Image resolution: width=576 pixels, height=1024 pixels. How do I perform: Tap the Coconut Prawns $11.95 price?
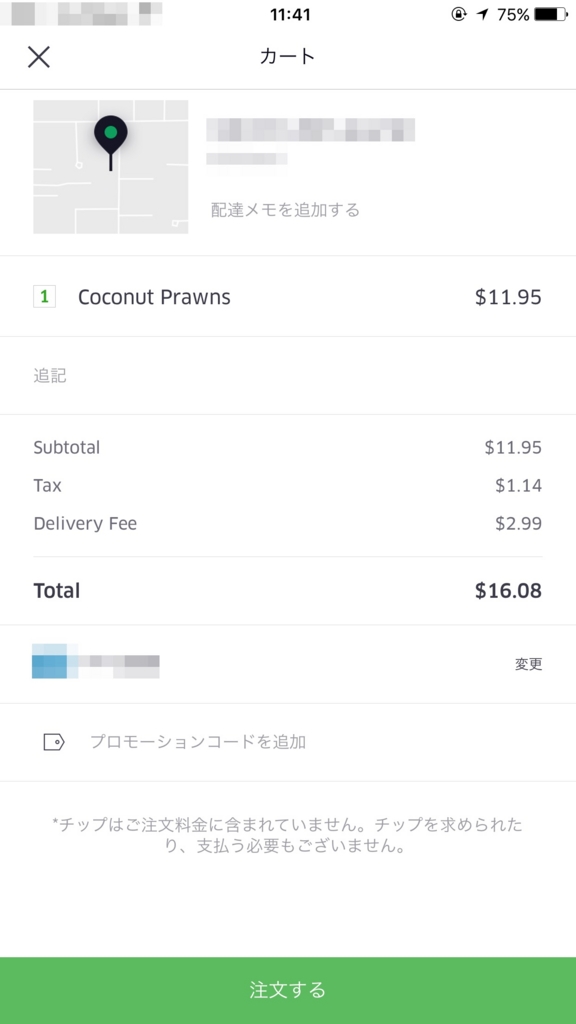pos(508,297)
